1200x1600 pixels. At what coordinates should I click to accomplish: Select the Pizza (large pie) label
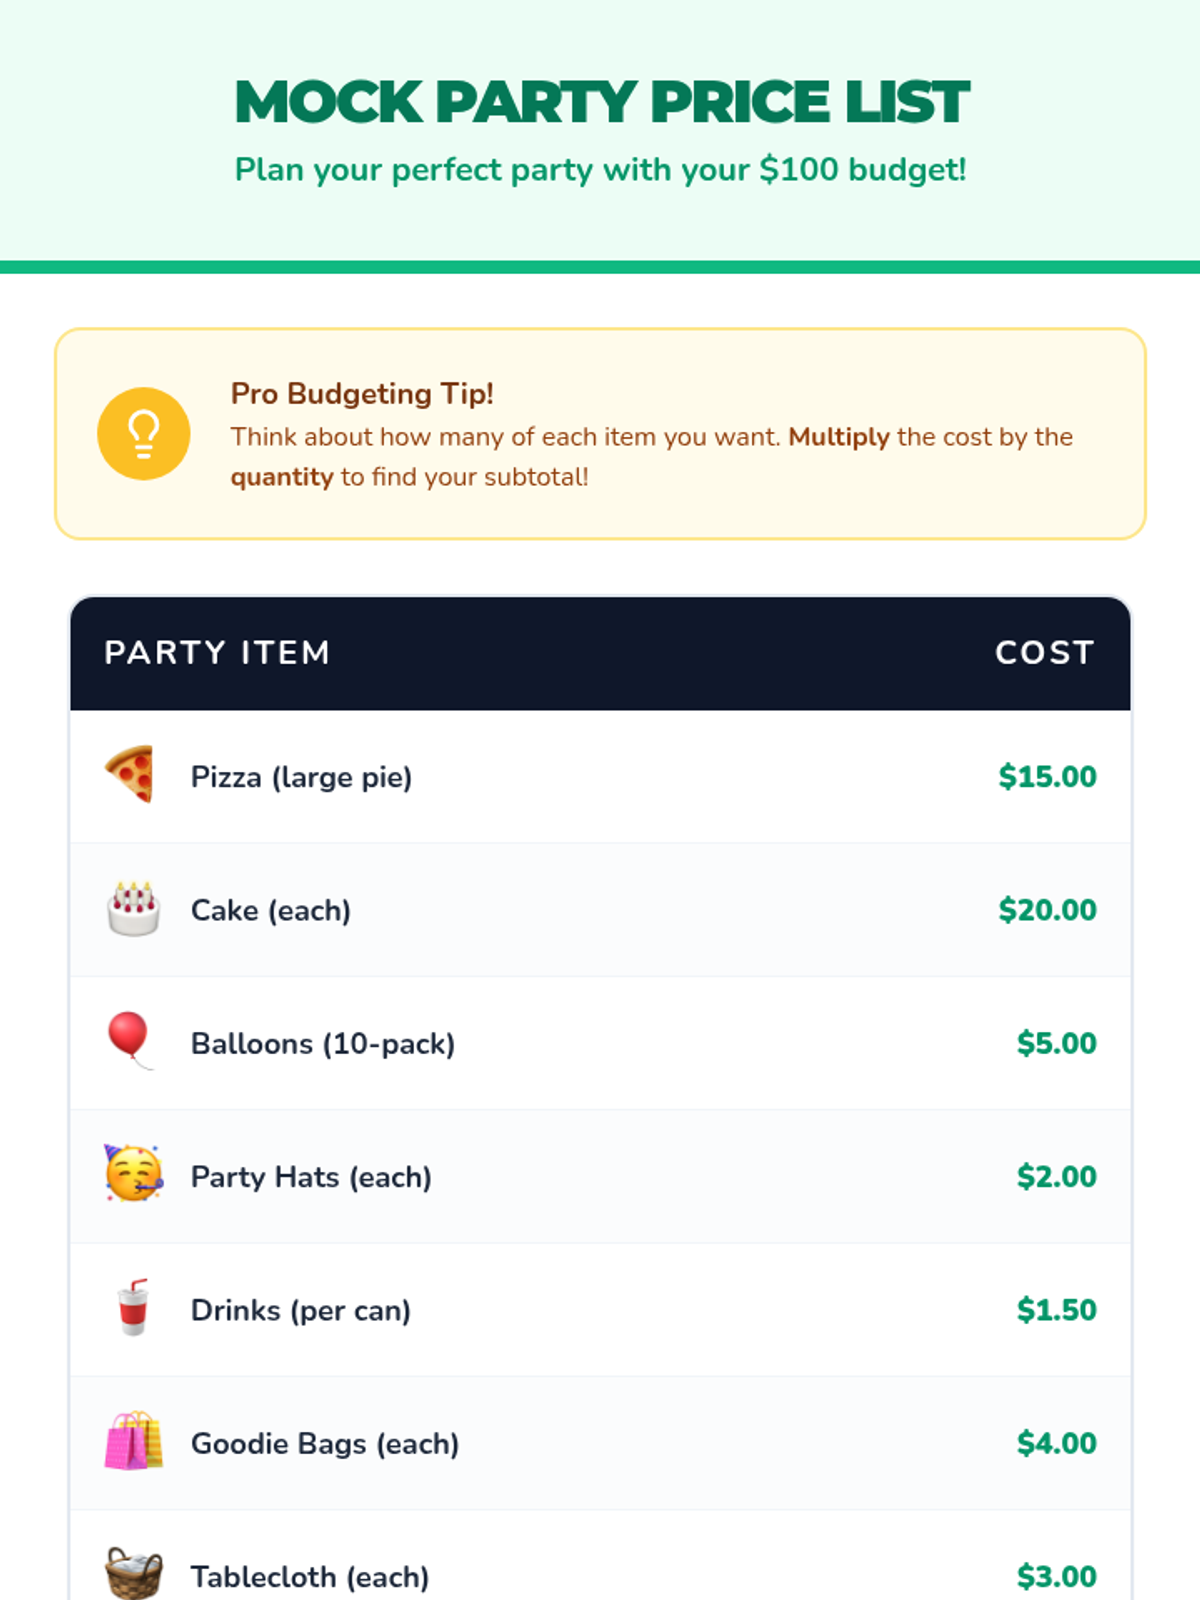click(x=301, y=777)
